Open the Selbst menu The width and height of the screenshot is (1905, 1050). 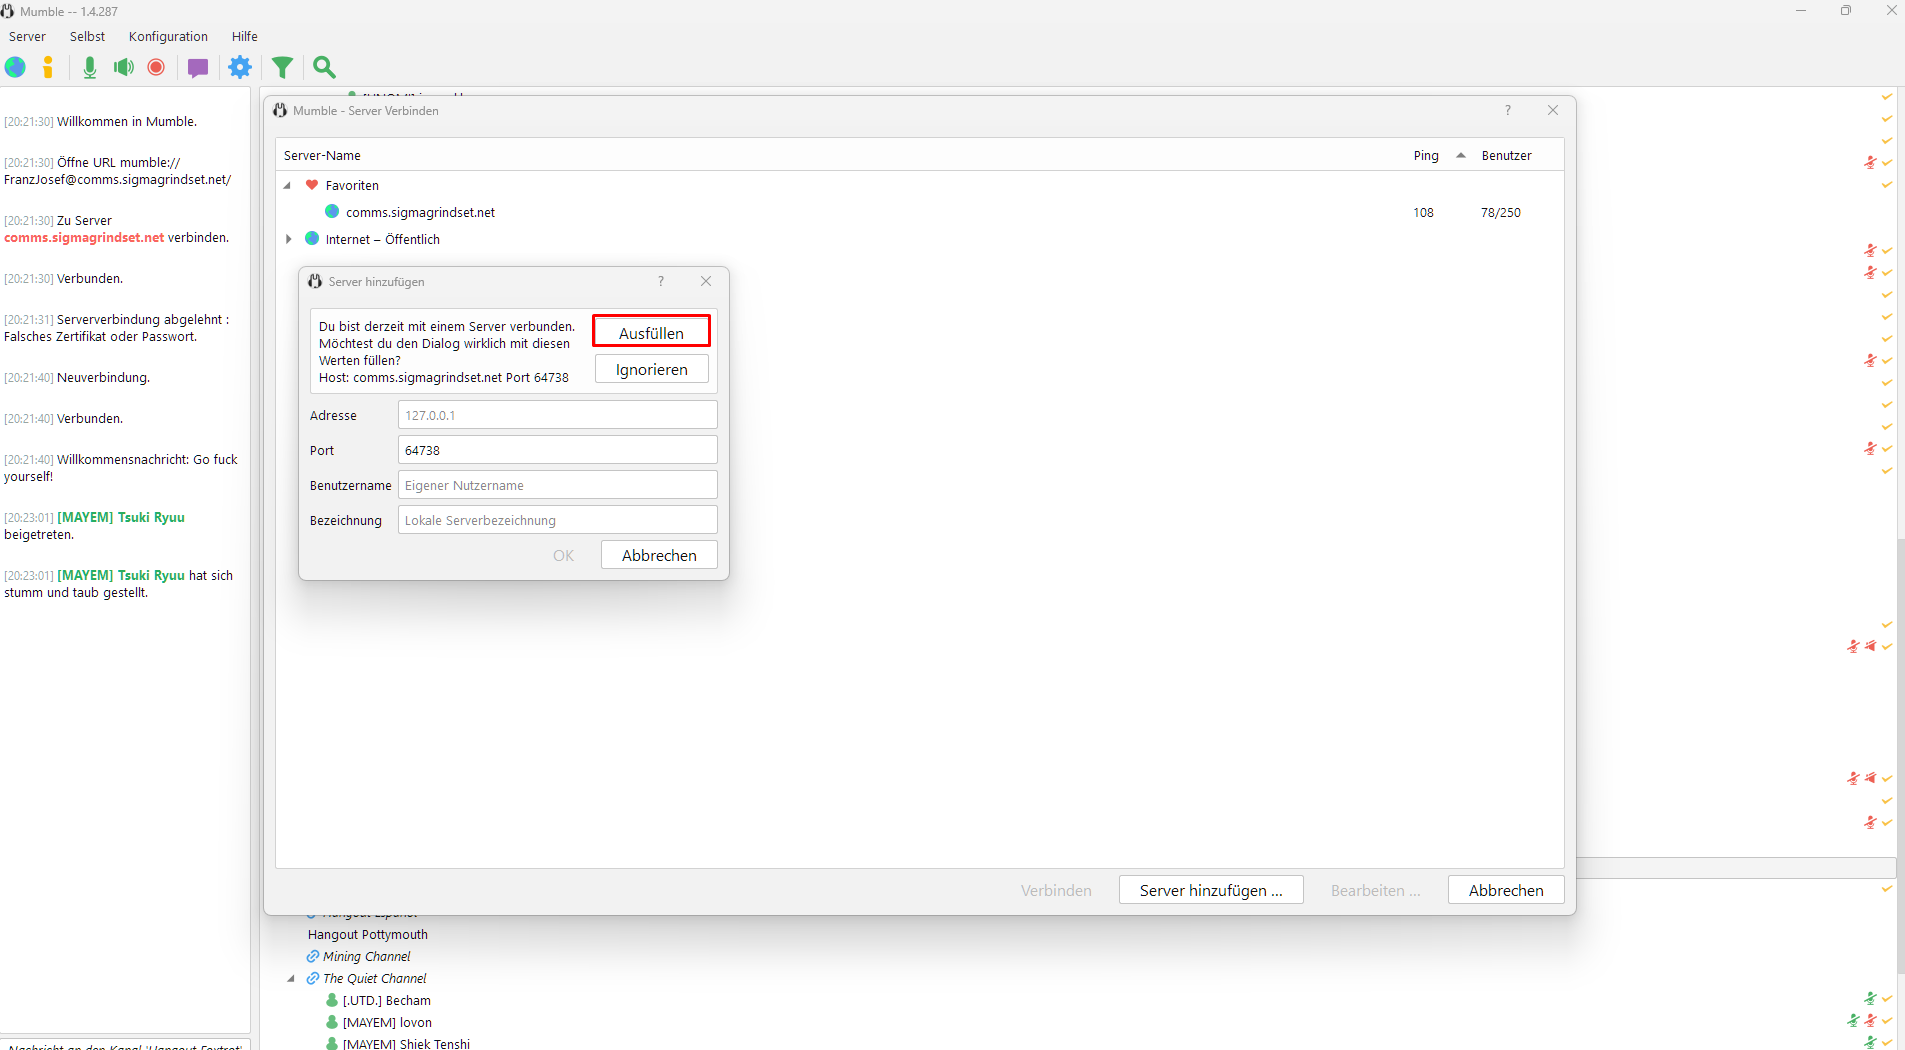pyautogui.click(x=87, y=36)
